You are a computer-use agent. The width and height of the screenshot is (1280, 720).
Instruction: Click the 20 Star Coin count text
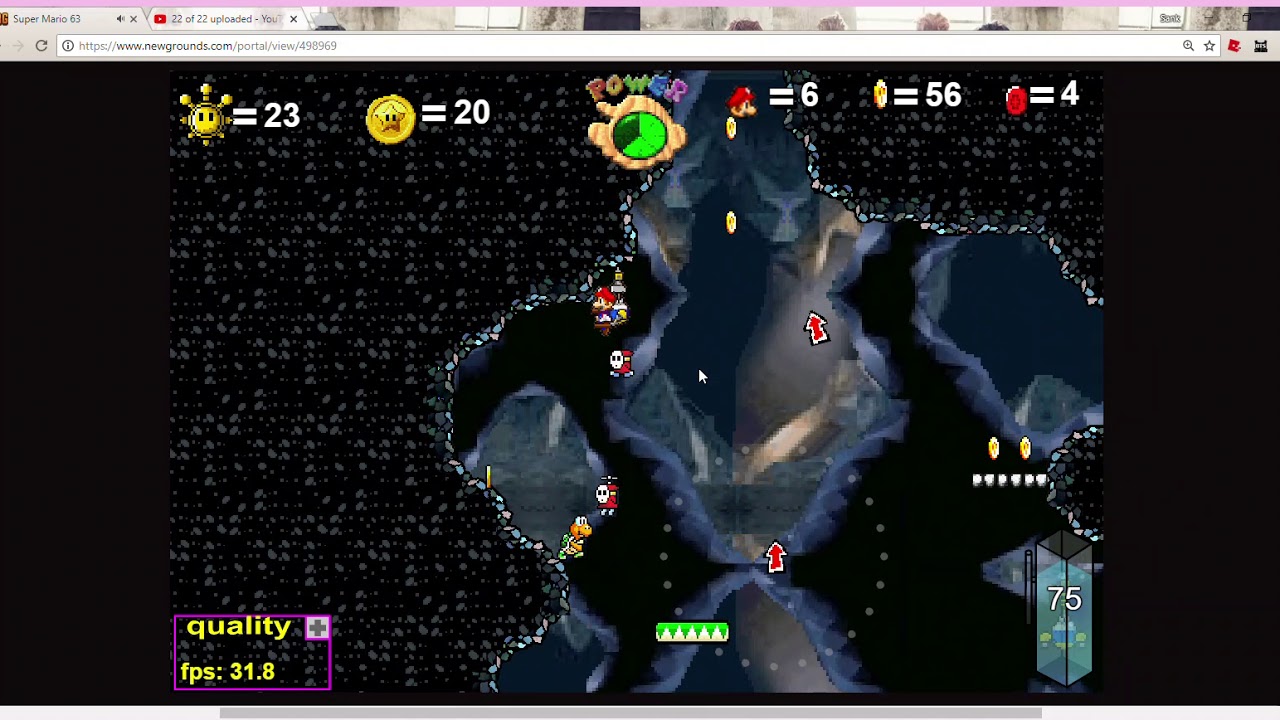pyautogui.click(x=471, y=112)
